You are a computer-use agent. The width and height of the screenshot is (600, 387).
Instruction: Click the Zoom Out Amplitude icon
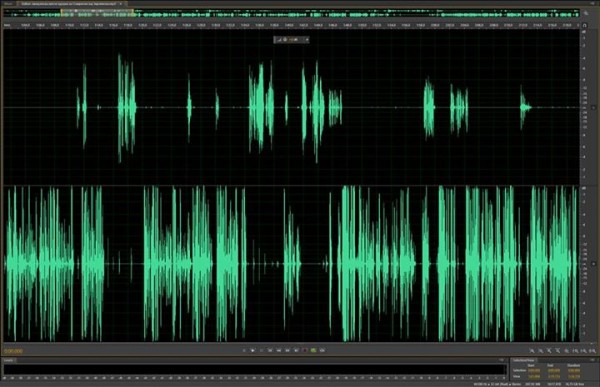click(541, 350)
